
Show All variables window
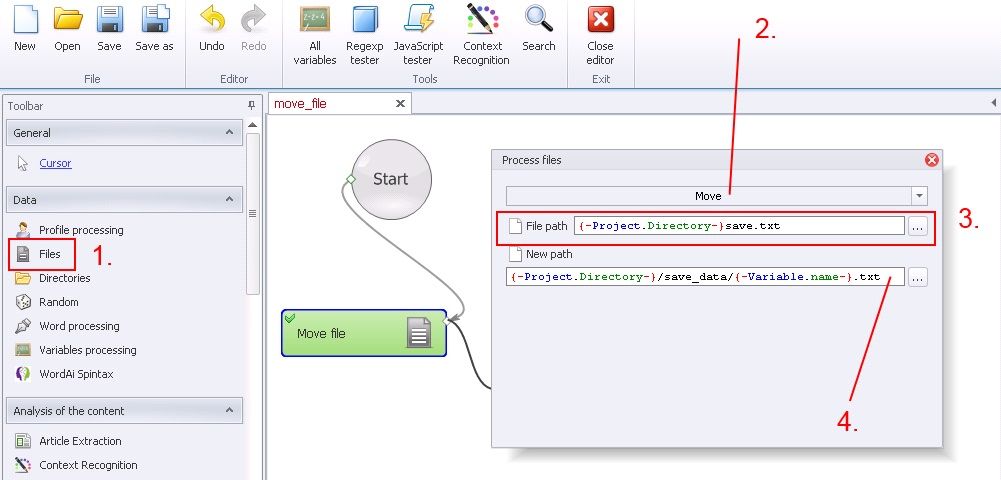coord(314,21)
